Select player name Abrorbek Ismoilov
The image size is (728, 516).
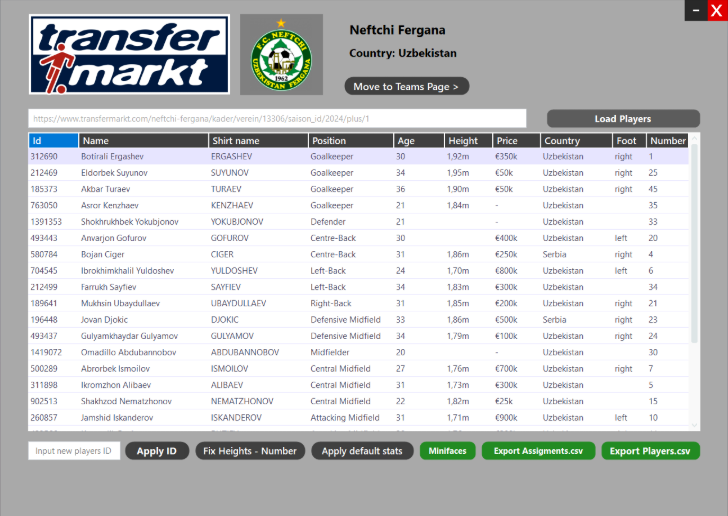tap(116, 369)
